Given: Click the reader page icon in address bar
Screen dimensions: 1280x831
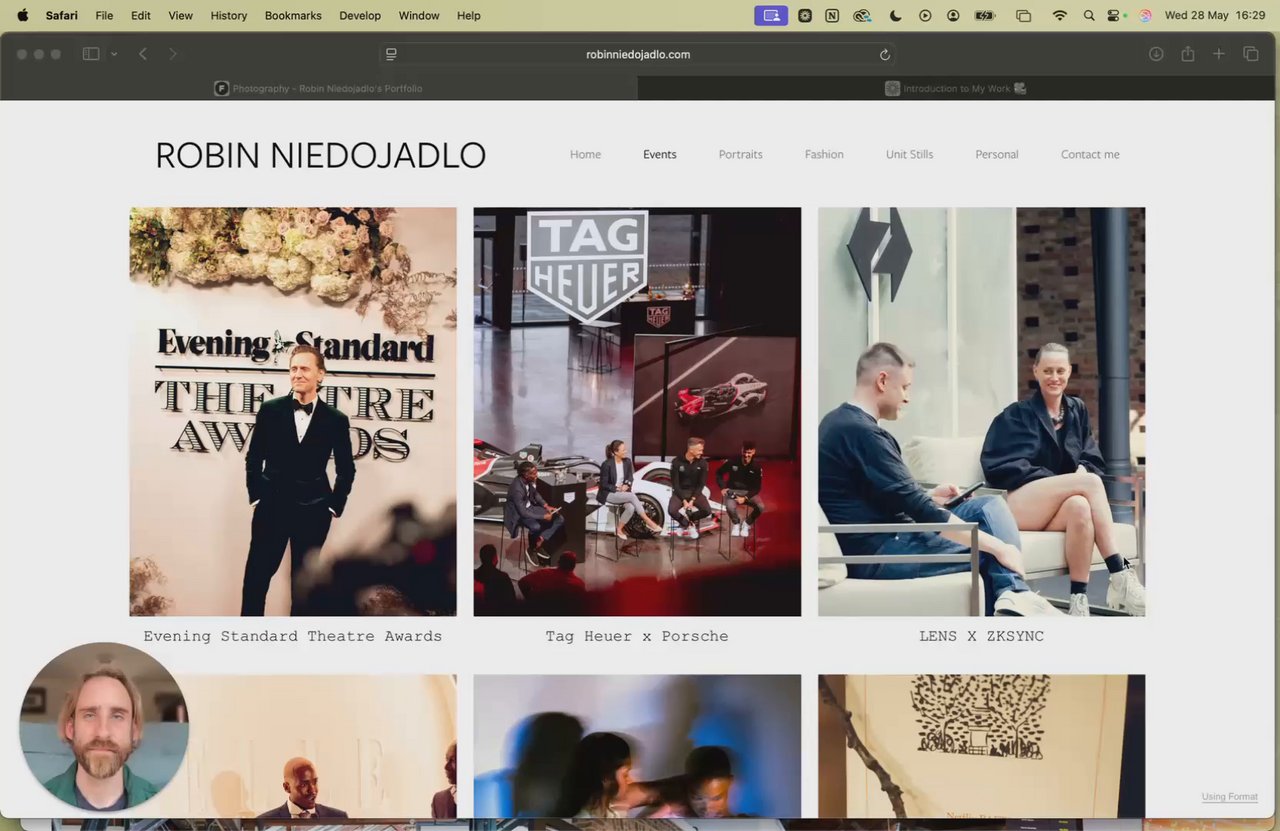Looking at the screenshot, I should pyautogui.click(x=392, y=54).
